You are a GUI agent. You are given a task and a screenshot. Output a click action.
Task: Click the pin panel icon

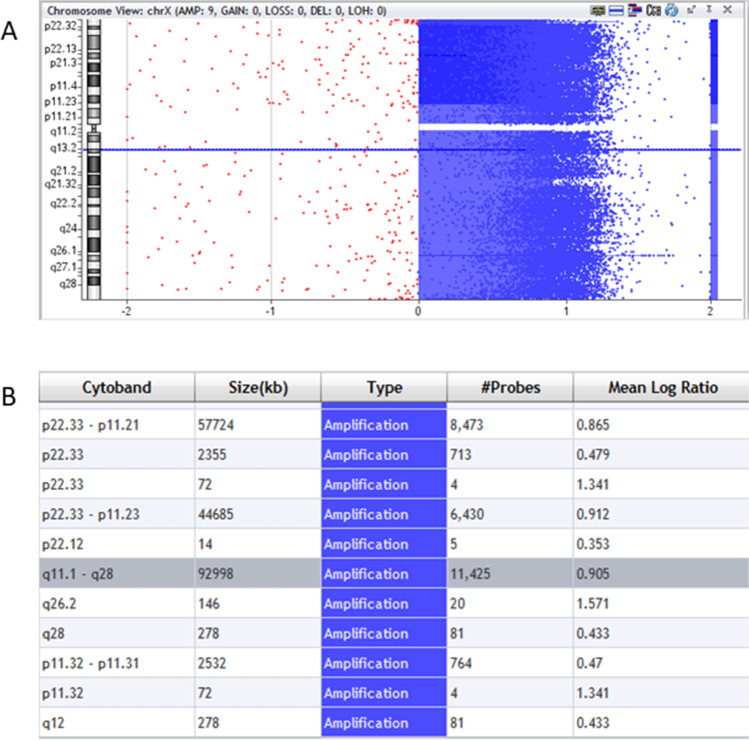pos(709,10)
